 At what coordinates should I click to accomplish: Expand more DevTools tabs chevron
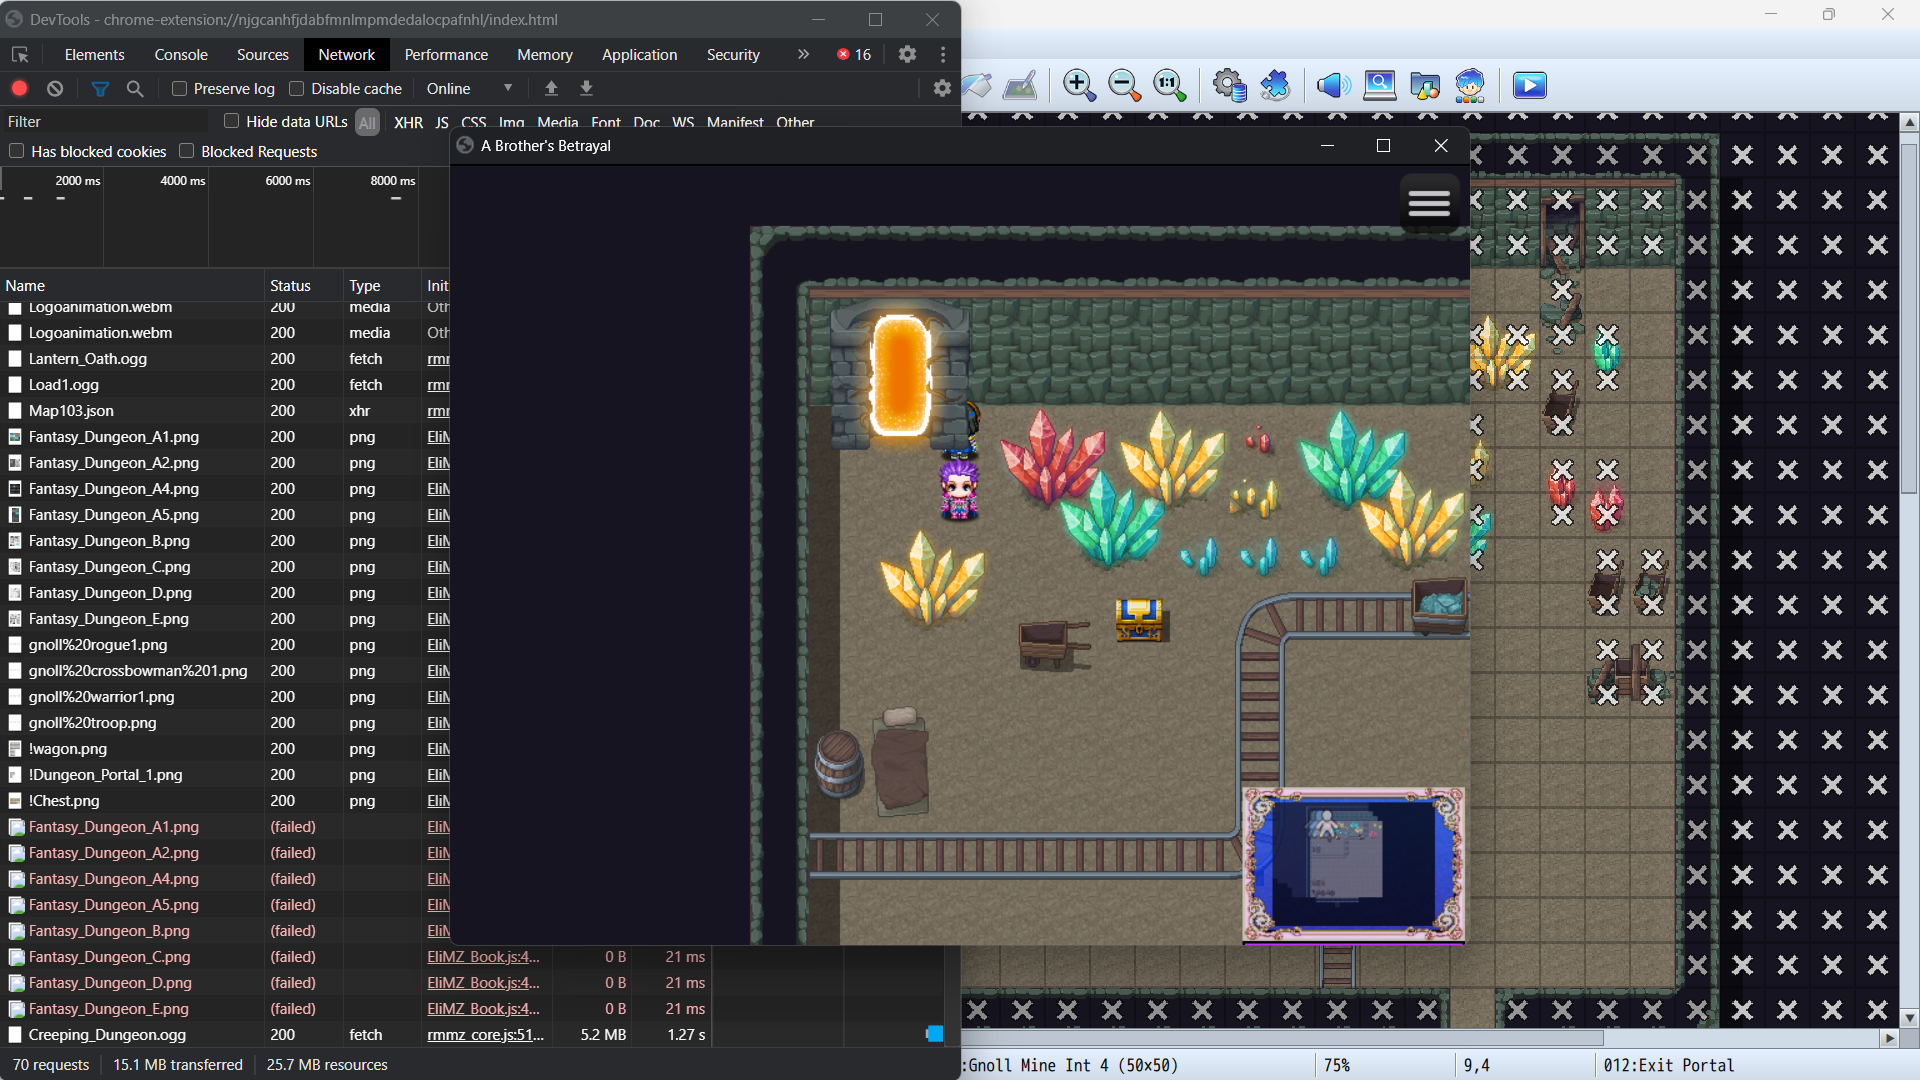[803, 54]
